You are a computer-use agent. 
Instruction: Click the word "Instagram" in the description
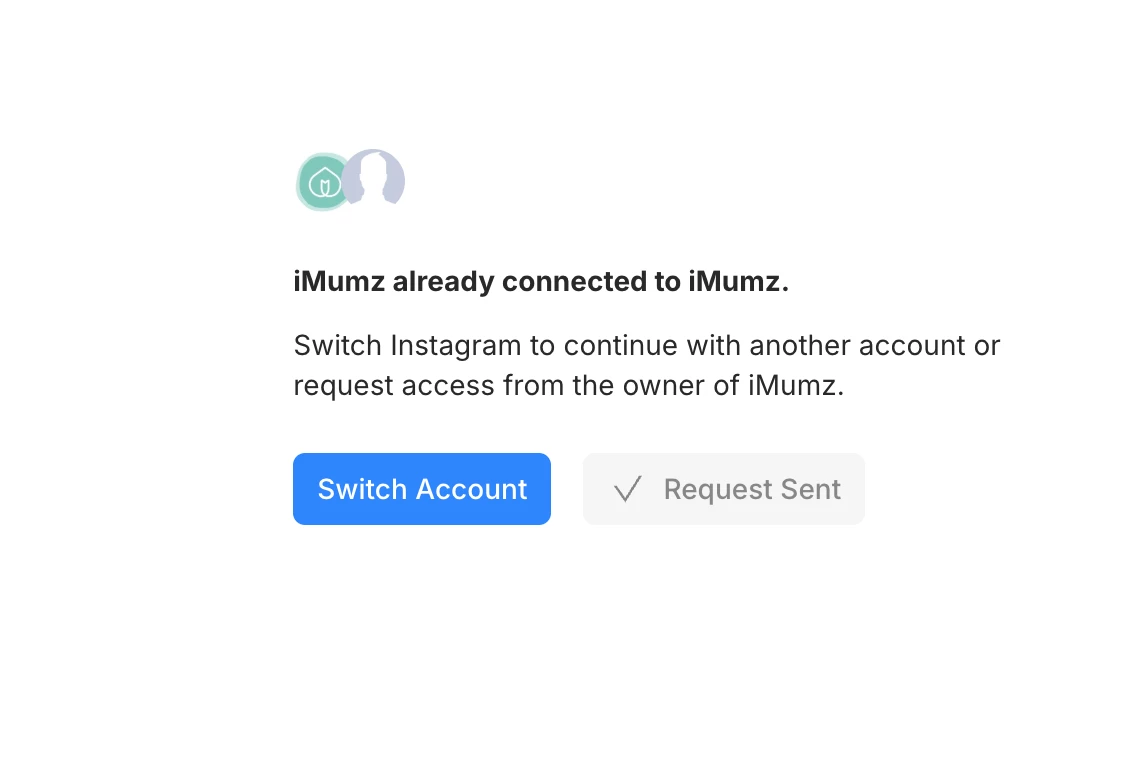click(x=455, y=346)
